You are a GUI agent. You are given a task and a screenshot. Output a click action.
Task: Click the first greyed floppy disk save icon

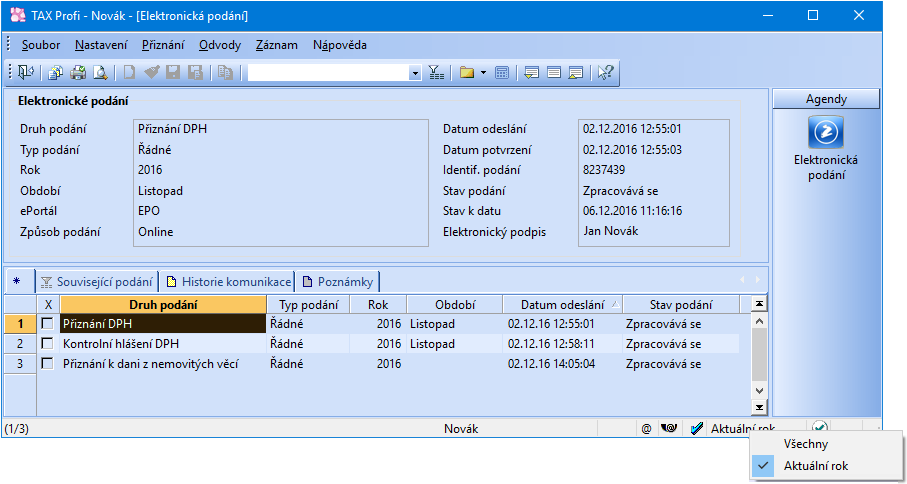click(173, 72)
